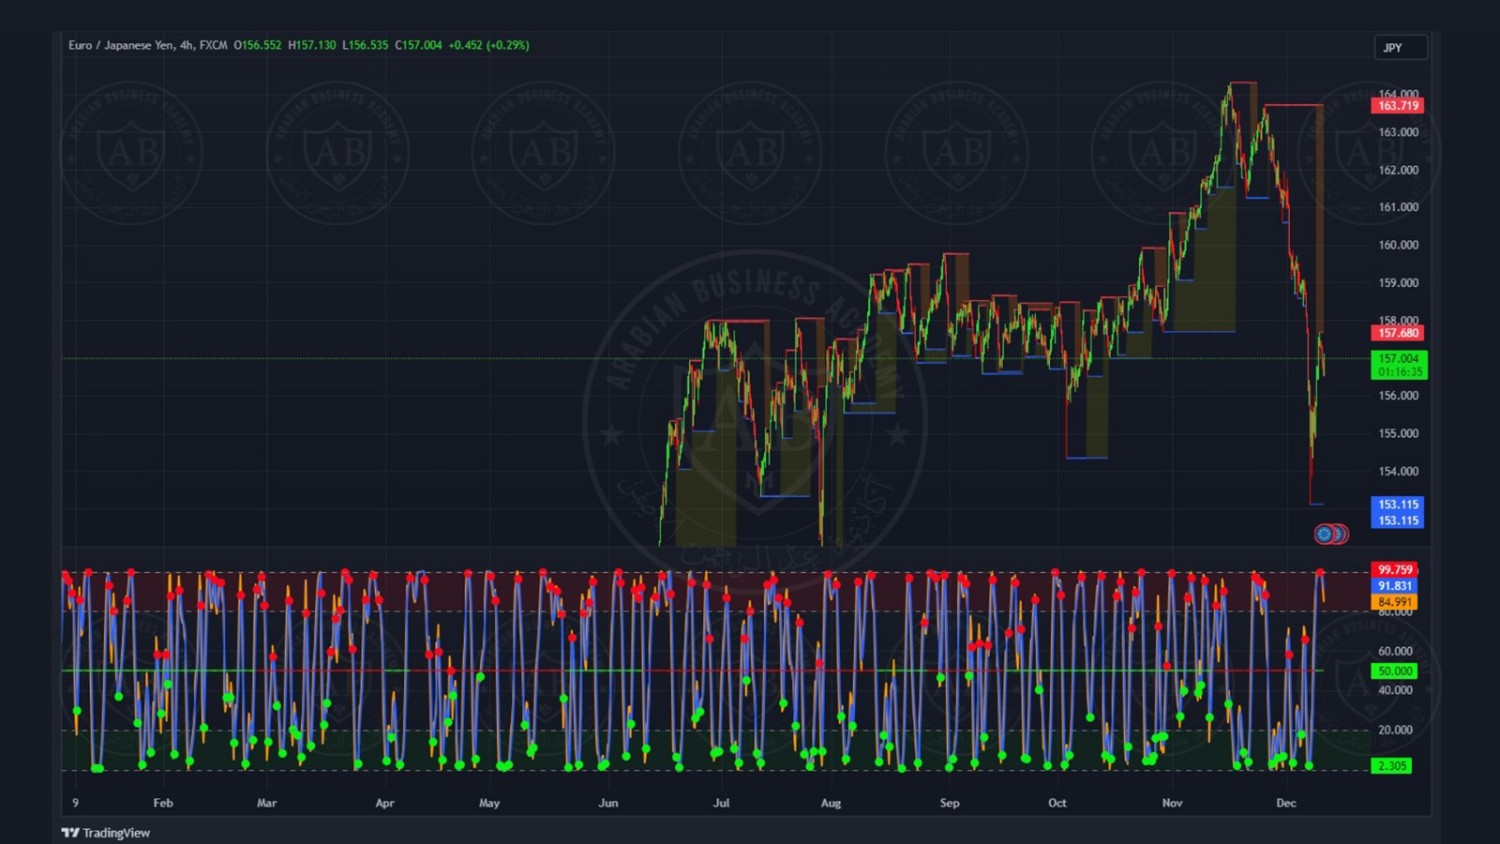Click the red 99.759 oscillator value label
Screen dimensions: 1500x844
click(1394, 570)
